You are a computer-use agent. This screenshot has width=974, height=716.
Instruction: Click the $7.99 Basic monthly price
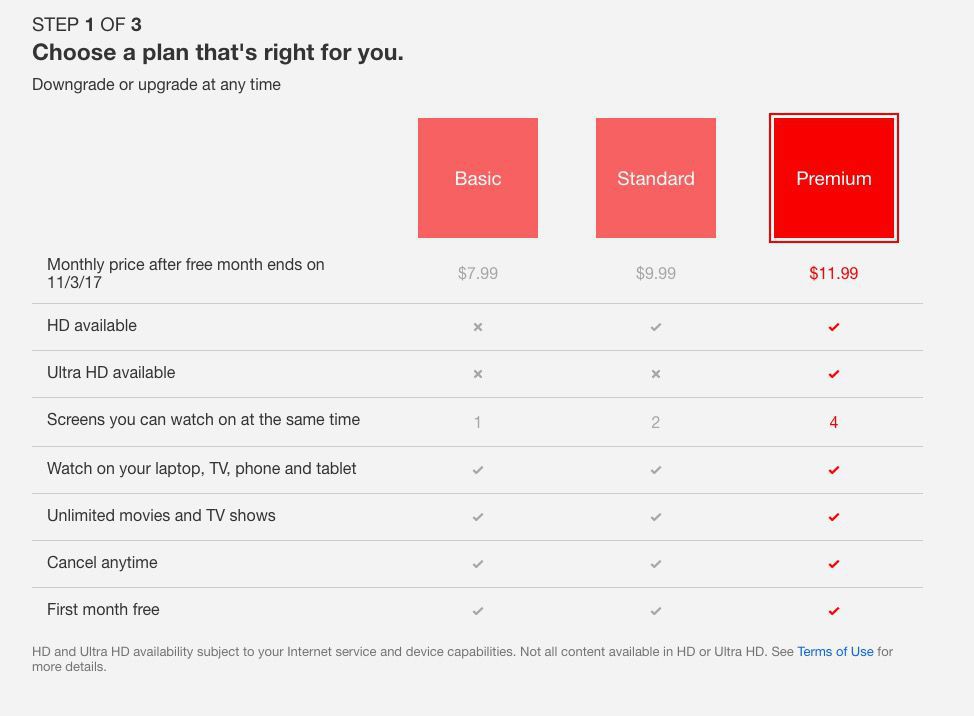tap(478, 272)
